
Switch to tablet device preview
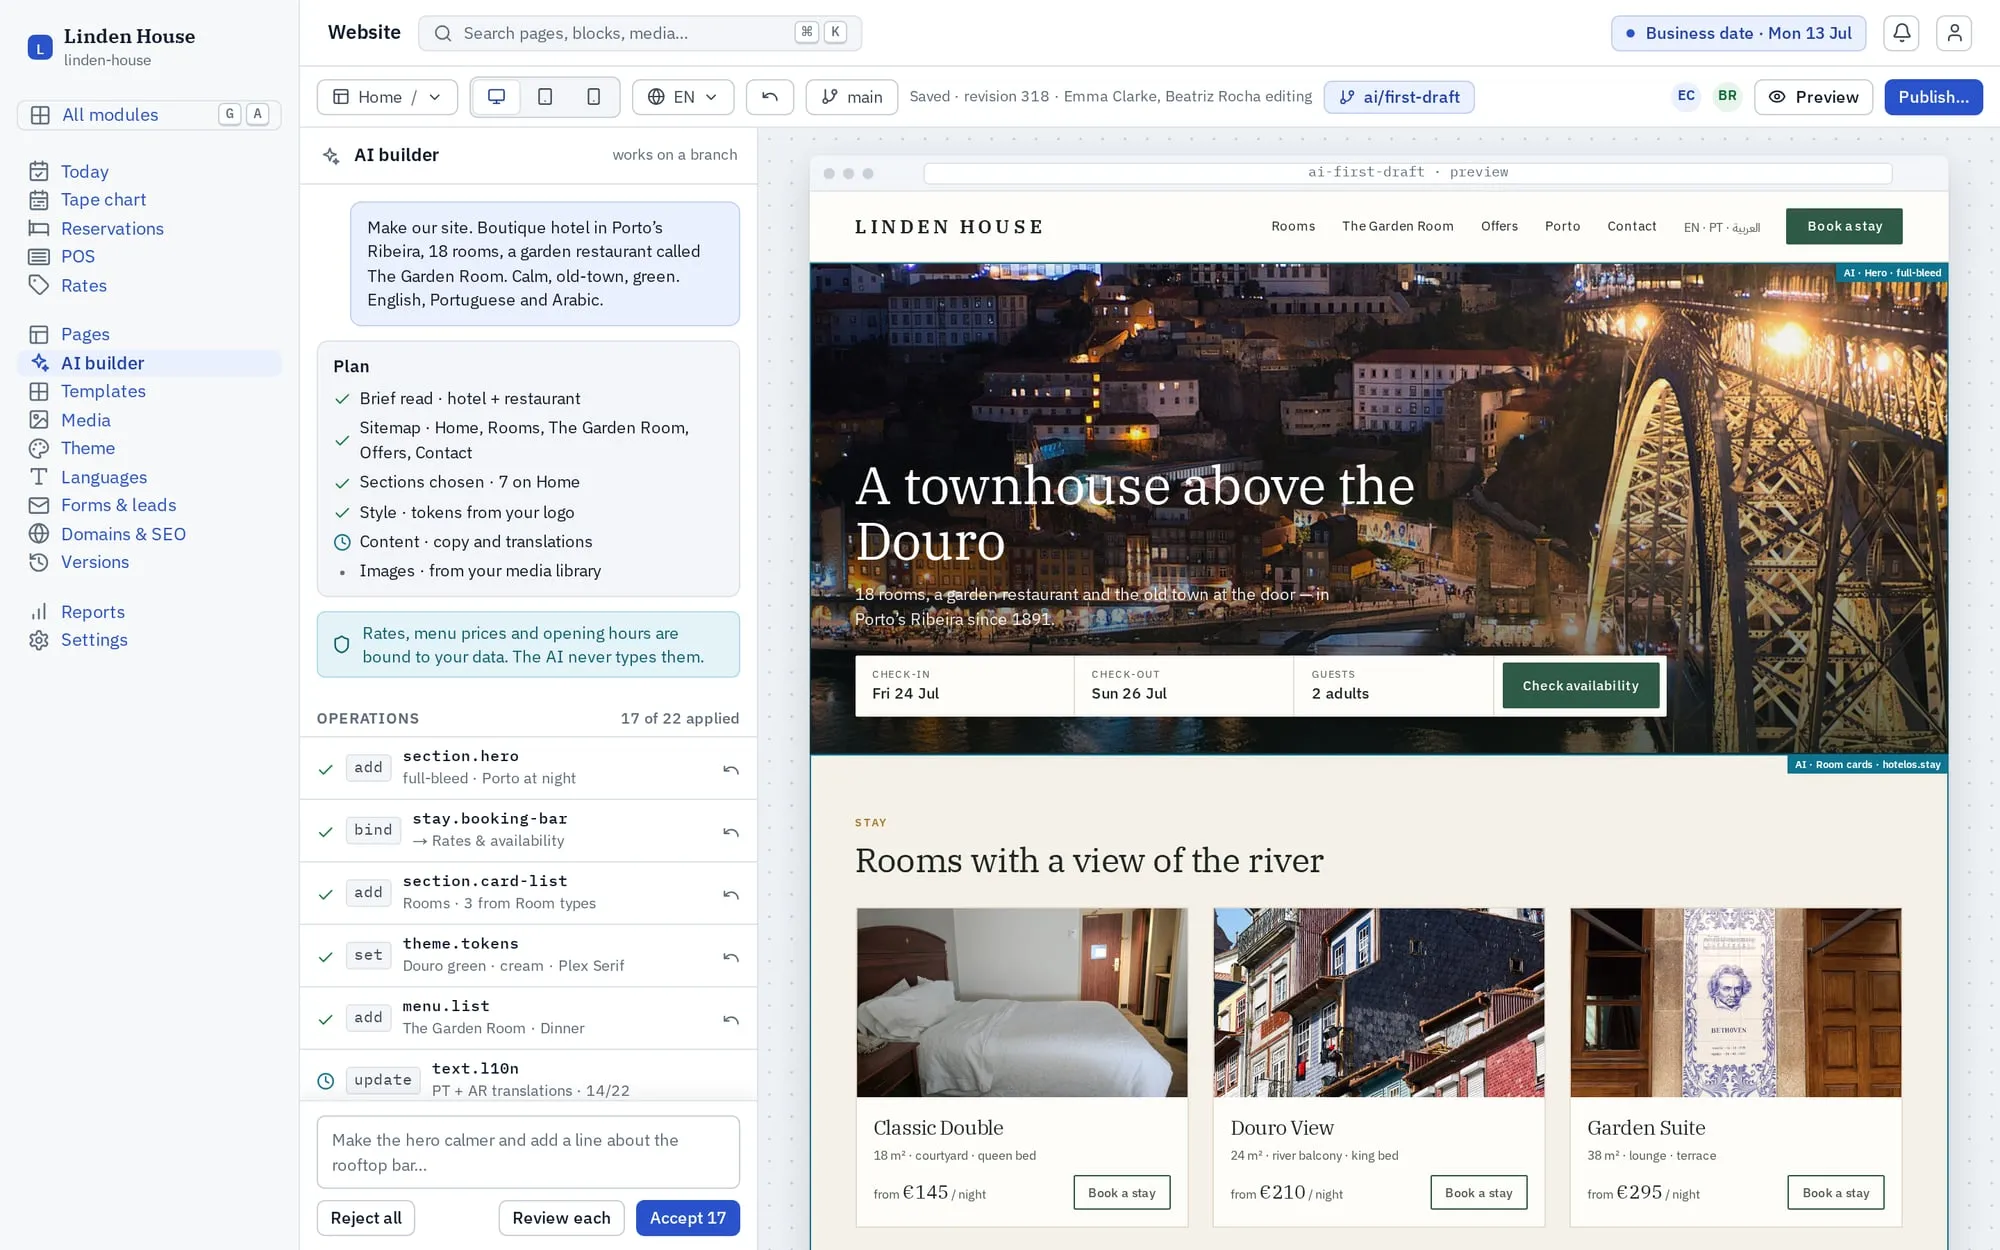coord(545,97)
